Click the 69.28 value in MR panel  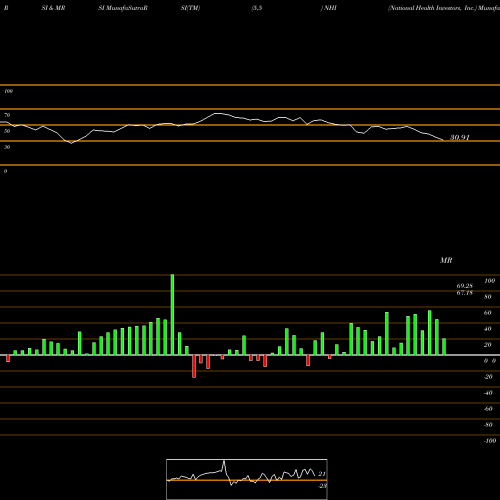(x=465, y=286)
